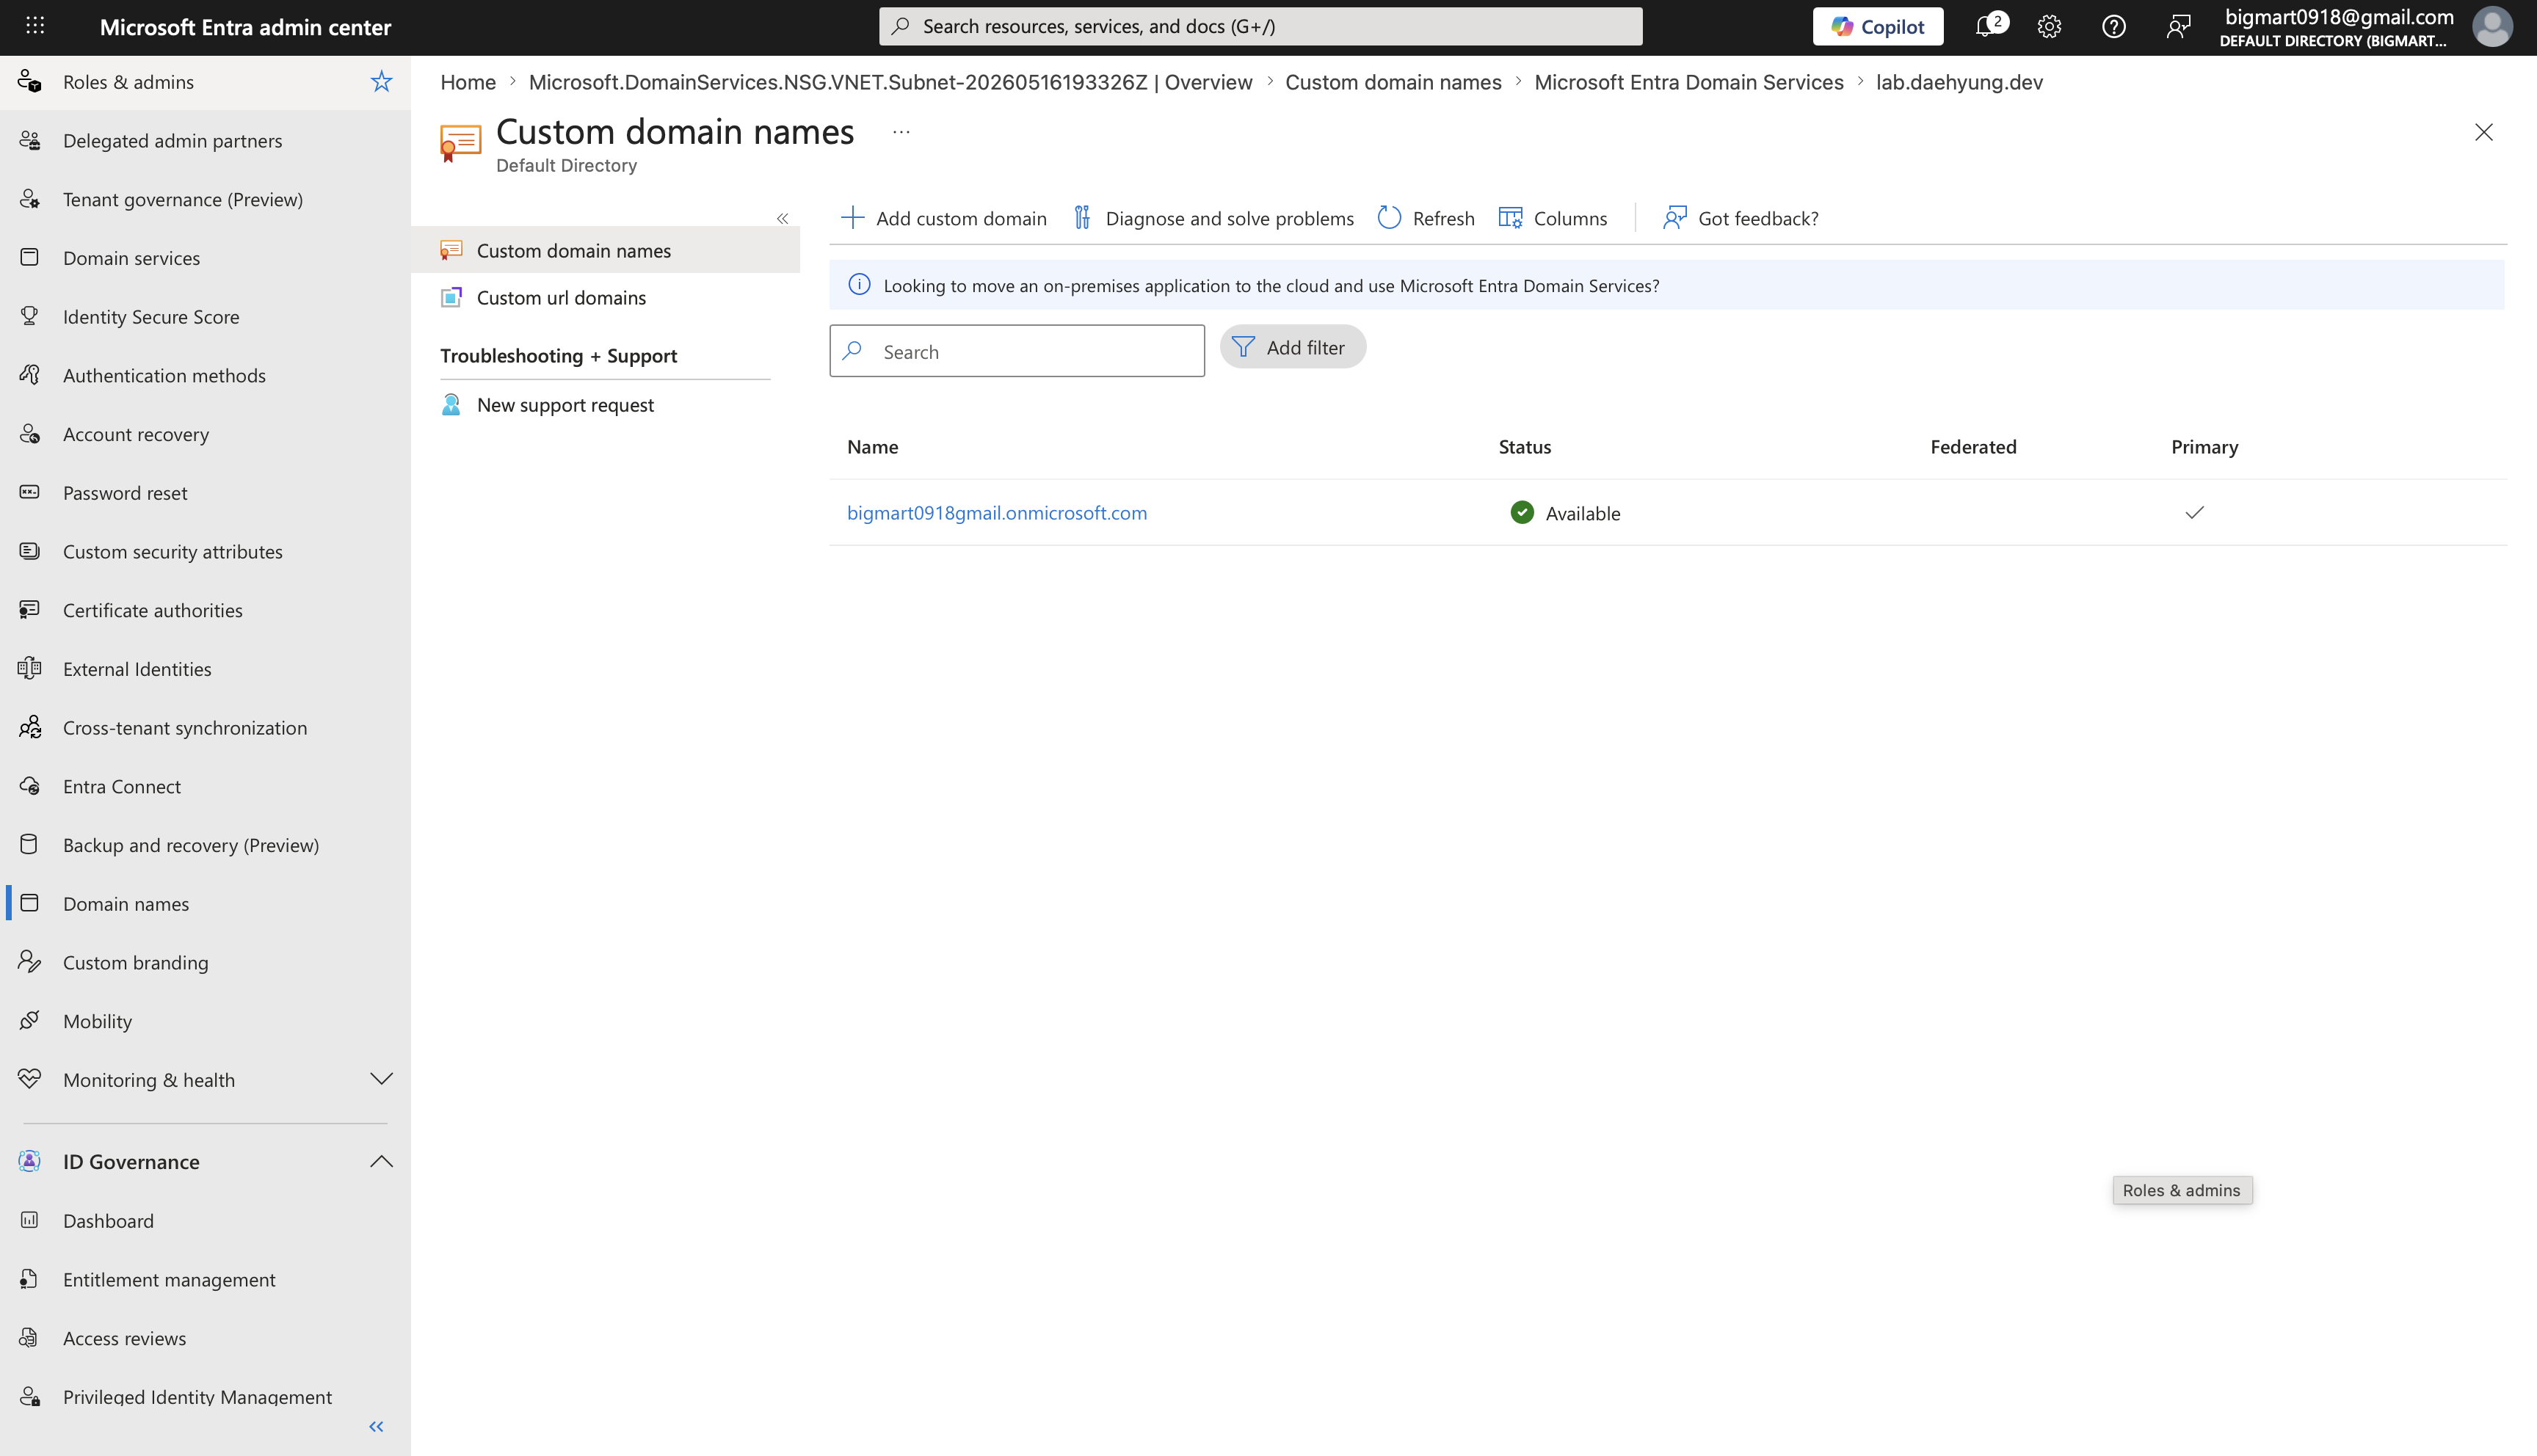Go to Home breadcrumb
The width and height of the screenshot is (2537, 1456).
coord(468,82)
